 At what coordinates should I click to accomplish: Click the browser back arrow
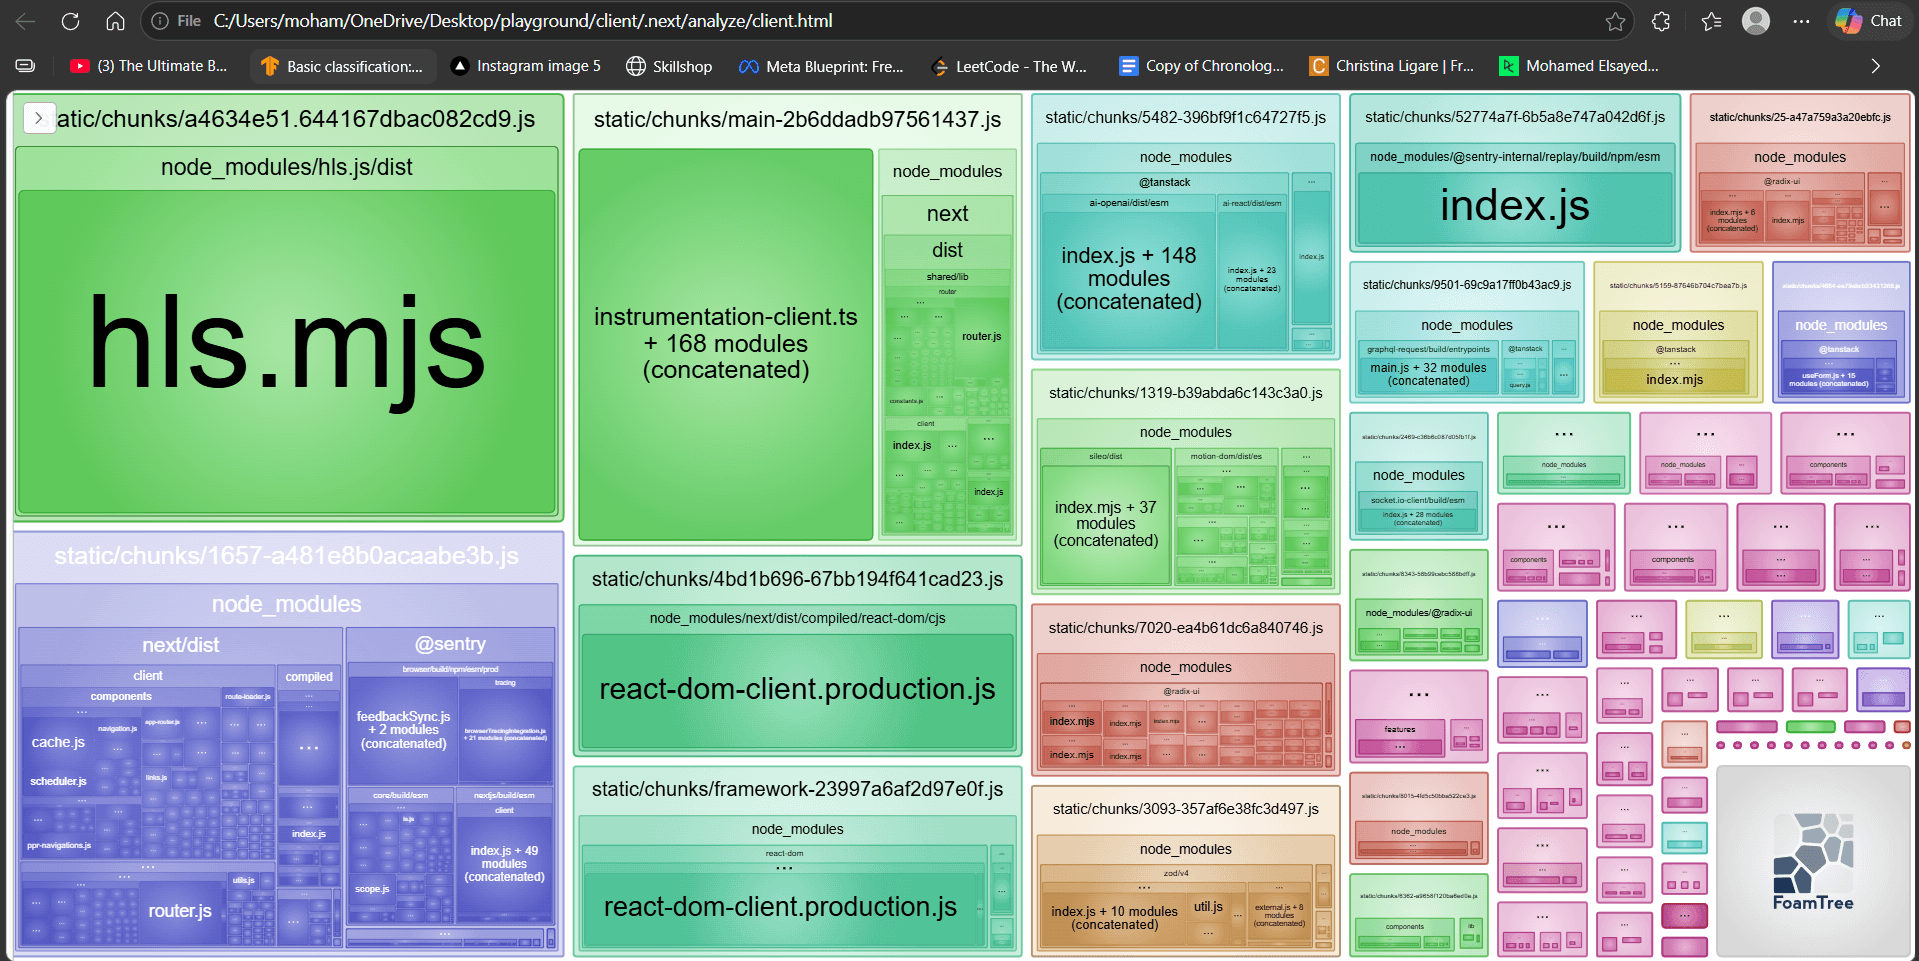(26, 21)
